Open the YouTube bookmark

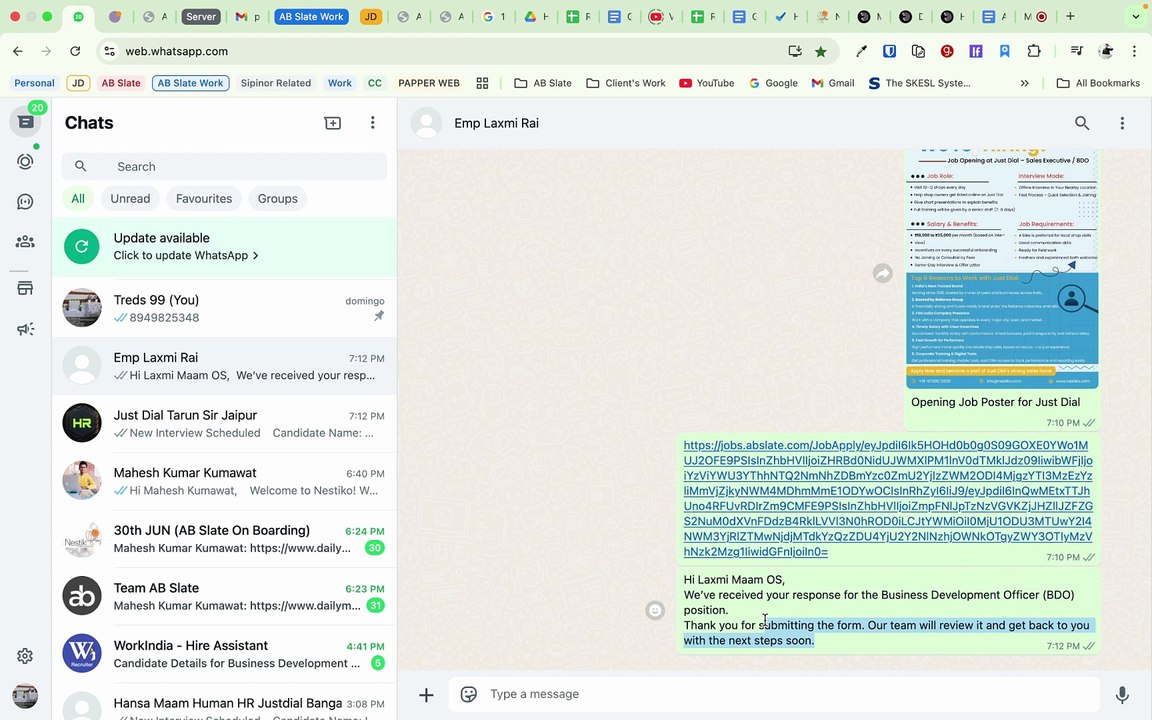[x=707, y=83]
